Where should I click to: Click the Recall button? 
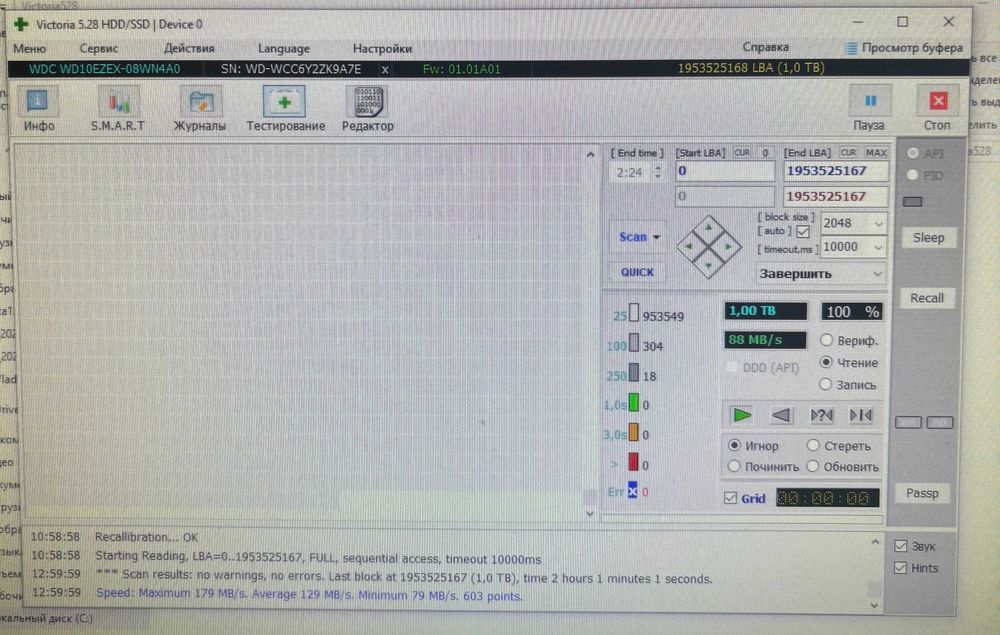[927, 298]
